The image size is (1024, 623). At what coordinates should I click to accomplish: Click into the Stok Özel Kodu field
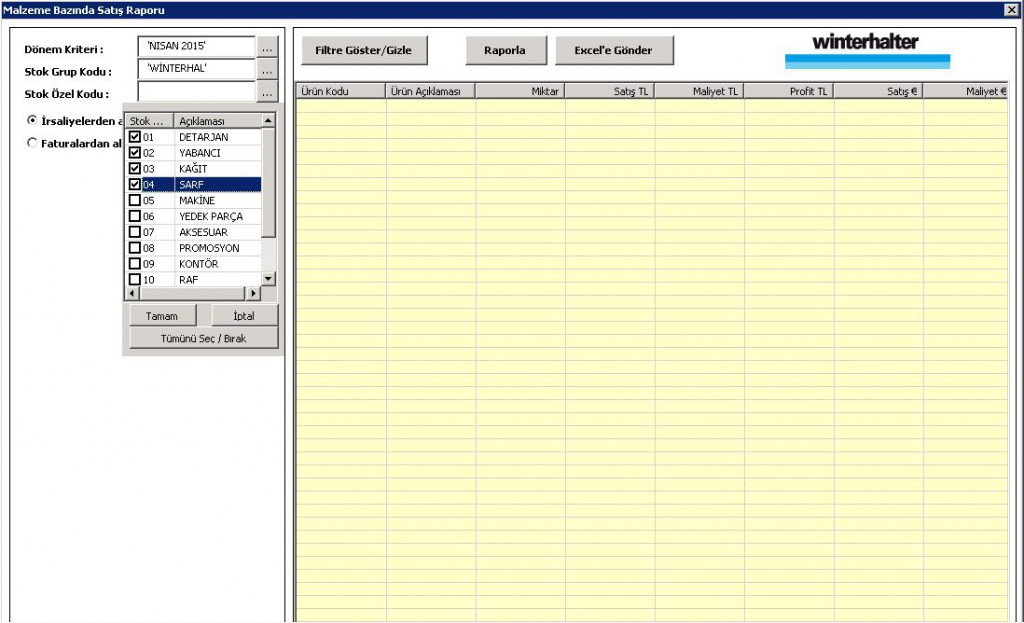point(196,94)
